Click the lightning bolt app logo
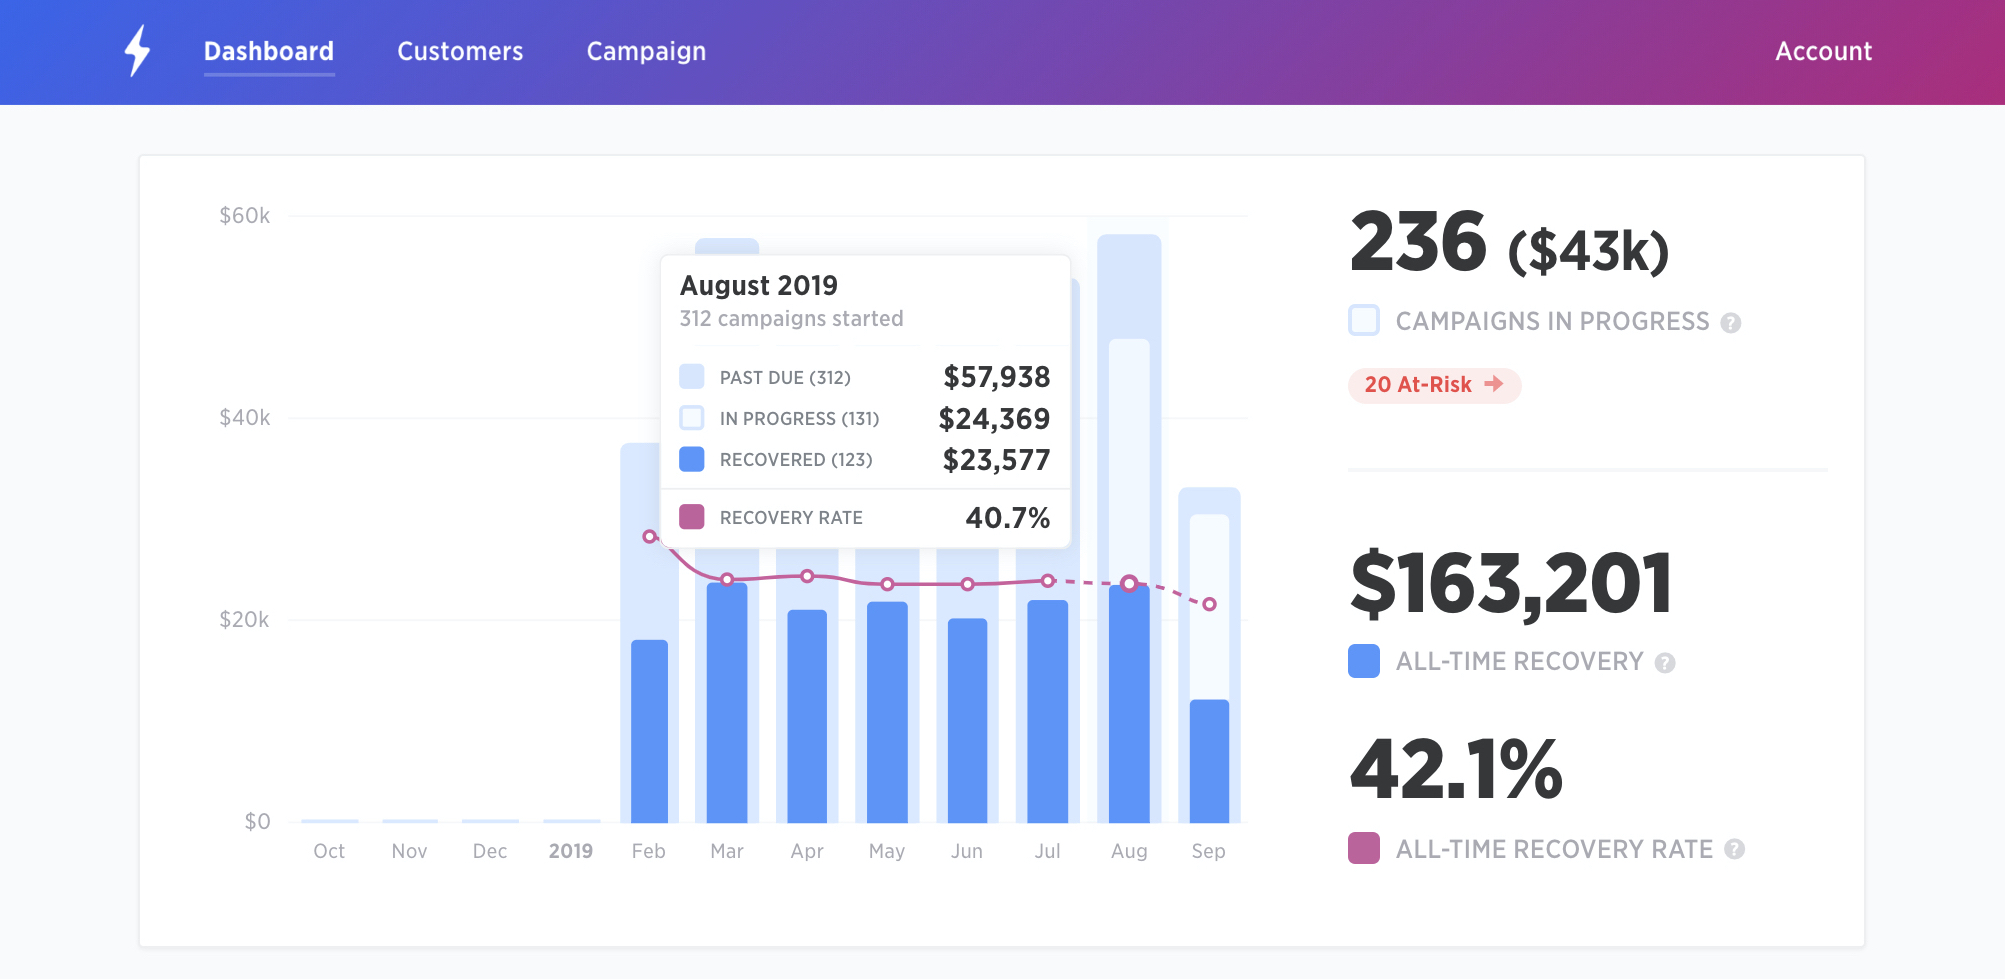 (137, 51)
